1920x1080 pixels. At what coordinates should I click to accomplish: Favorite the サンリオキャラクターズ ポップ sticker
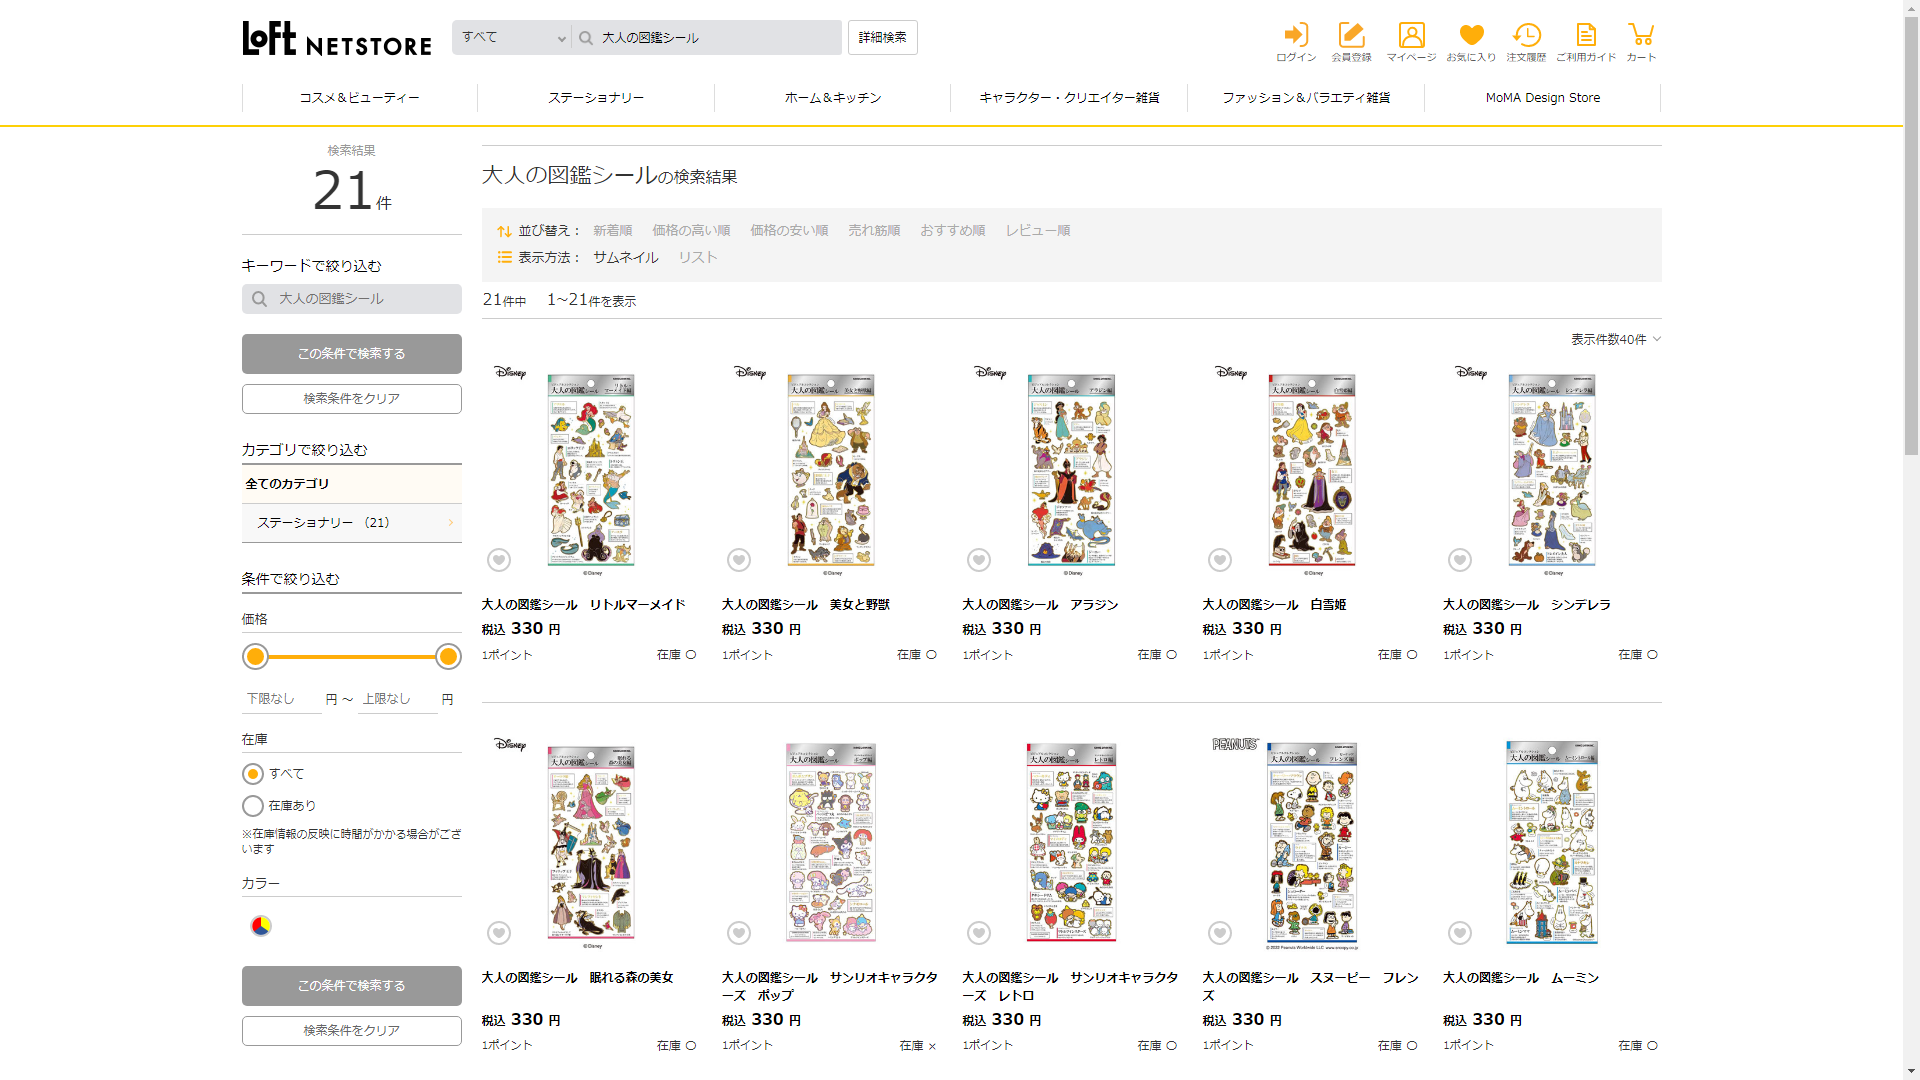[739, 933]
